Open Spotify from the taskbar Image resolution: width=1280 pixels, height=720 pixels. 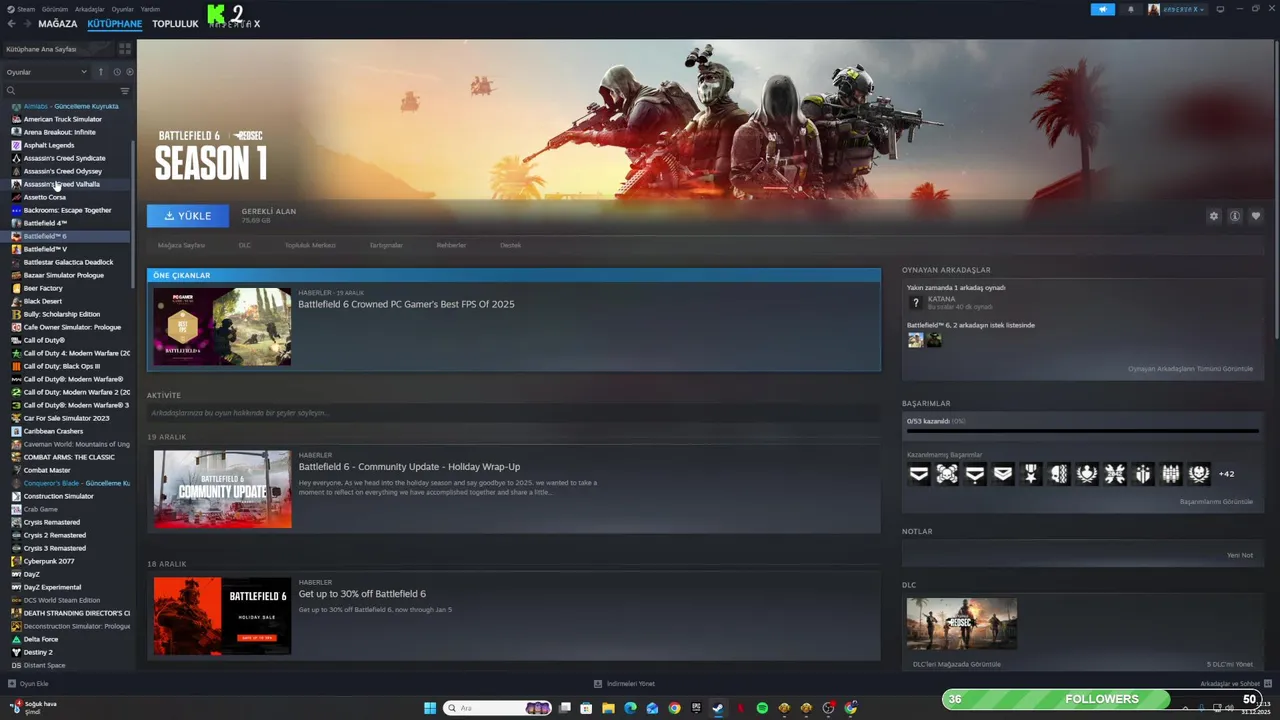[x=762, y=708]
